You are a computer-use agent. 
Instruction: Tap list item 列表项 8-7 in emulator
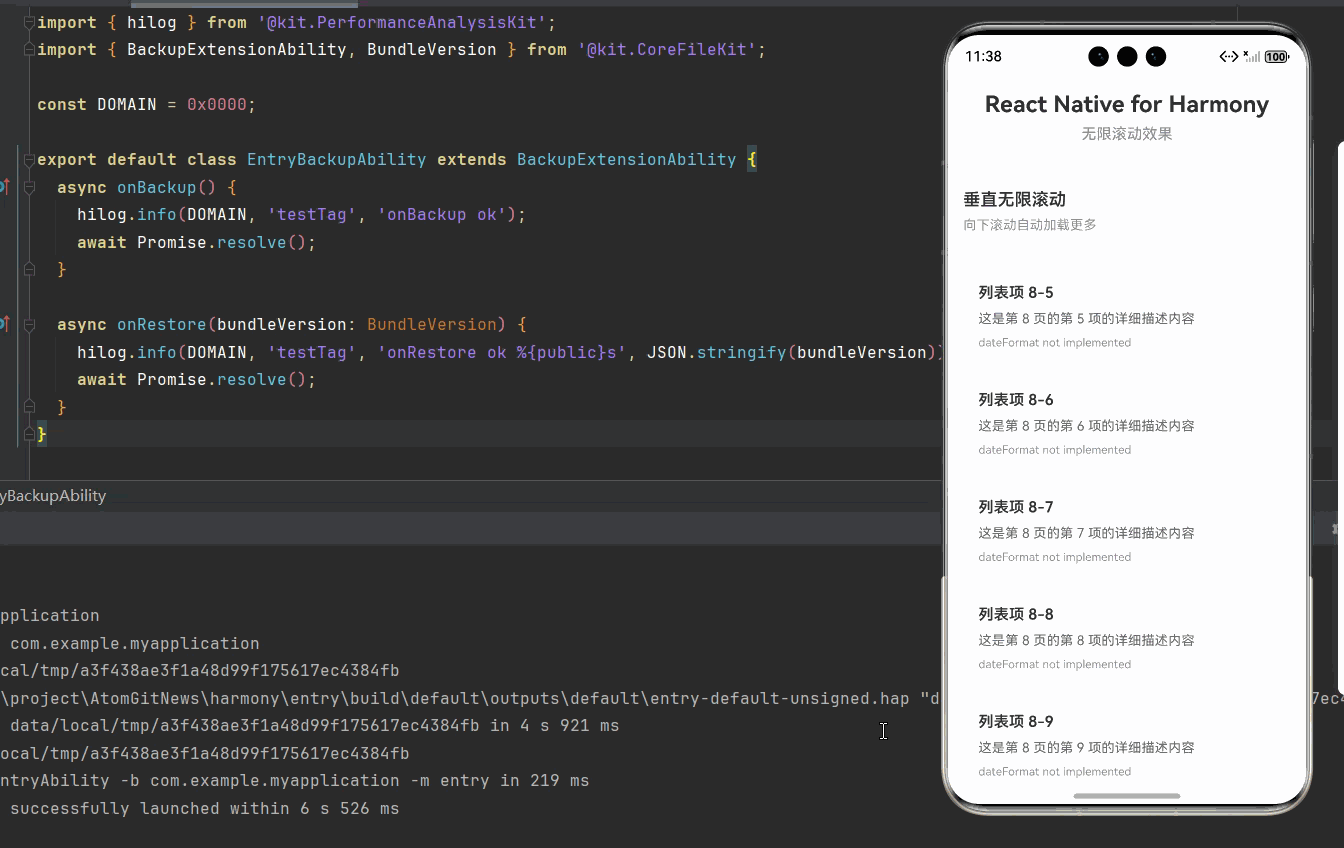[1127, 531]
